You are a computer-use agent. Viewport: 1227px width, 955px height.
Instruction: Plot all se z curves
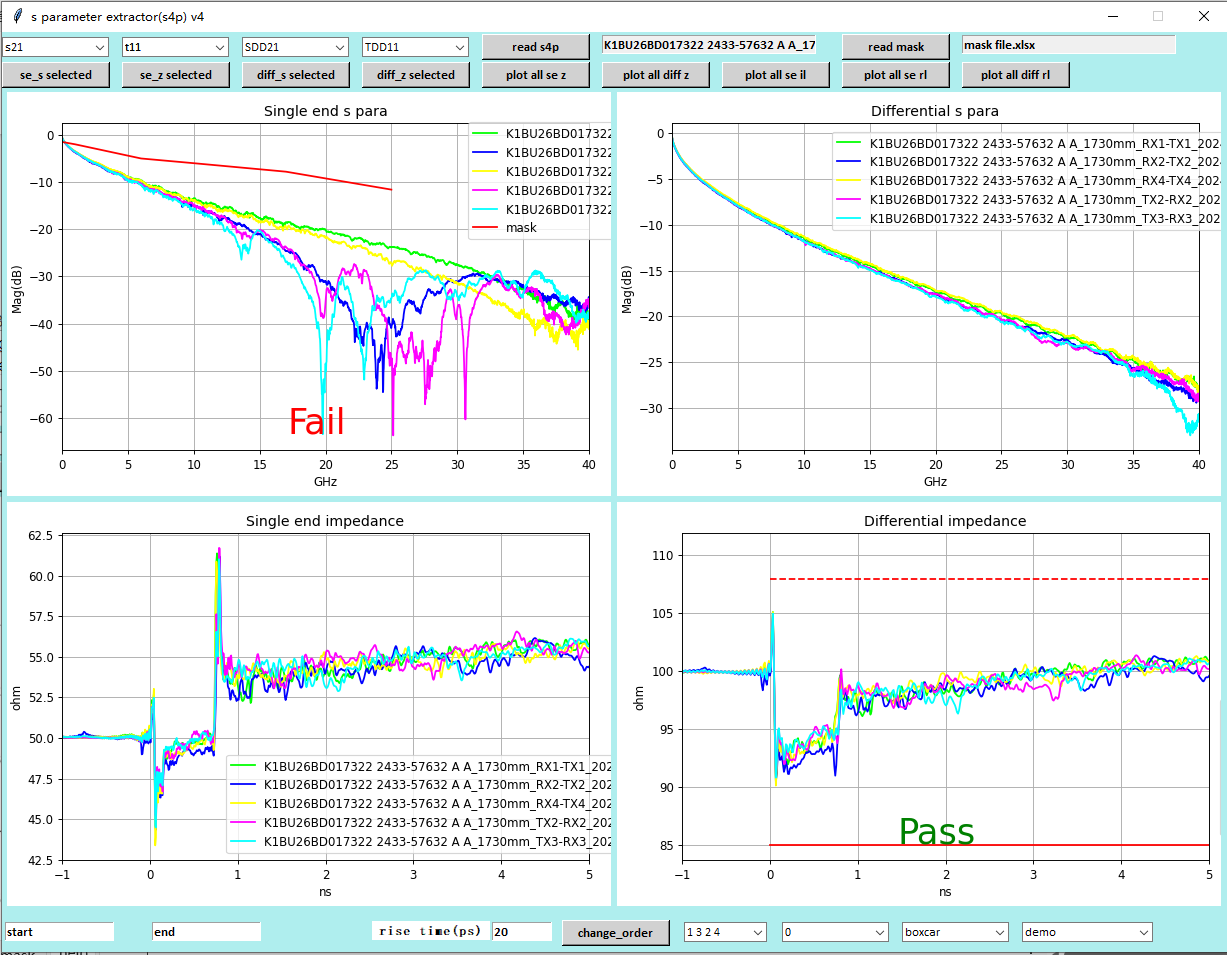(536, 75)
